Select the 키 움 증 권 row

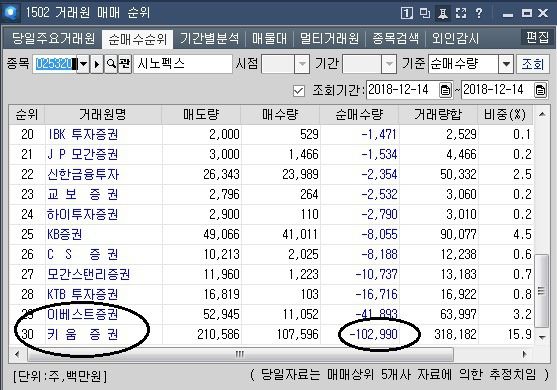pos(271,334)
